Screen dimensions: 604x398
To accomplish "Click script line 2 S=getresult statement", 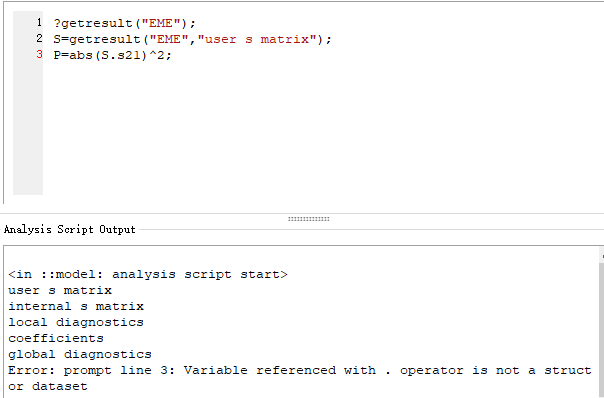I will click(x=192, y=39).
